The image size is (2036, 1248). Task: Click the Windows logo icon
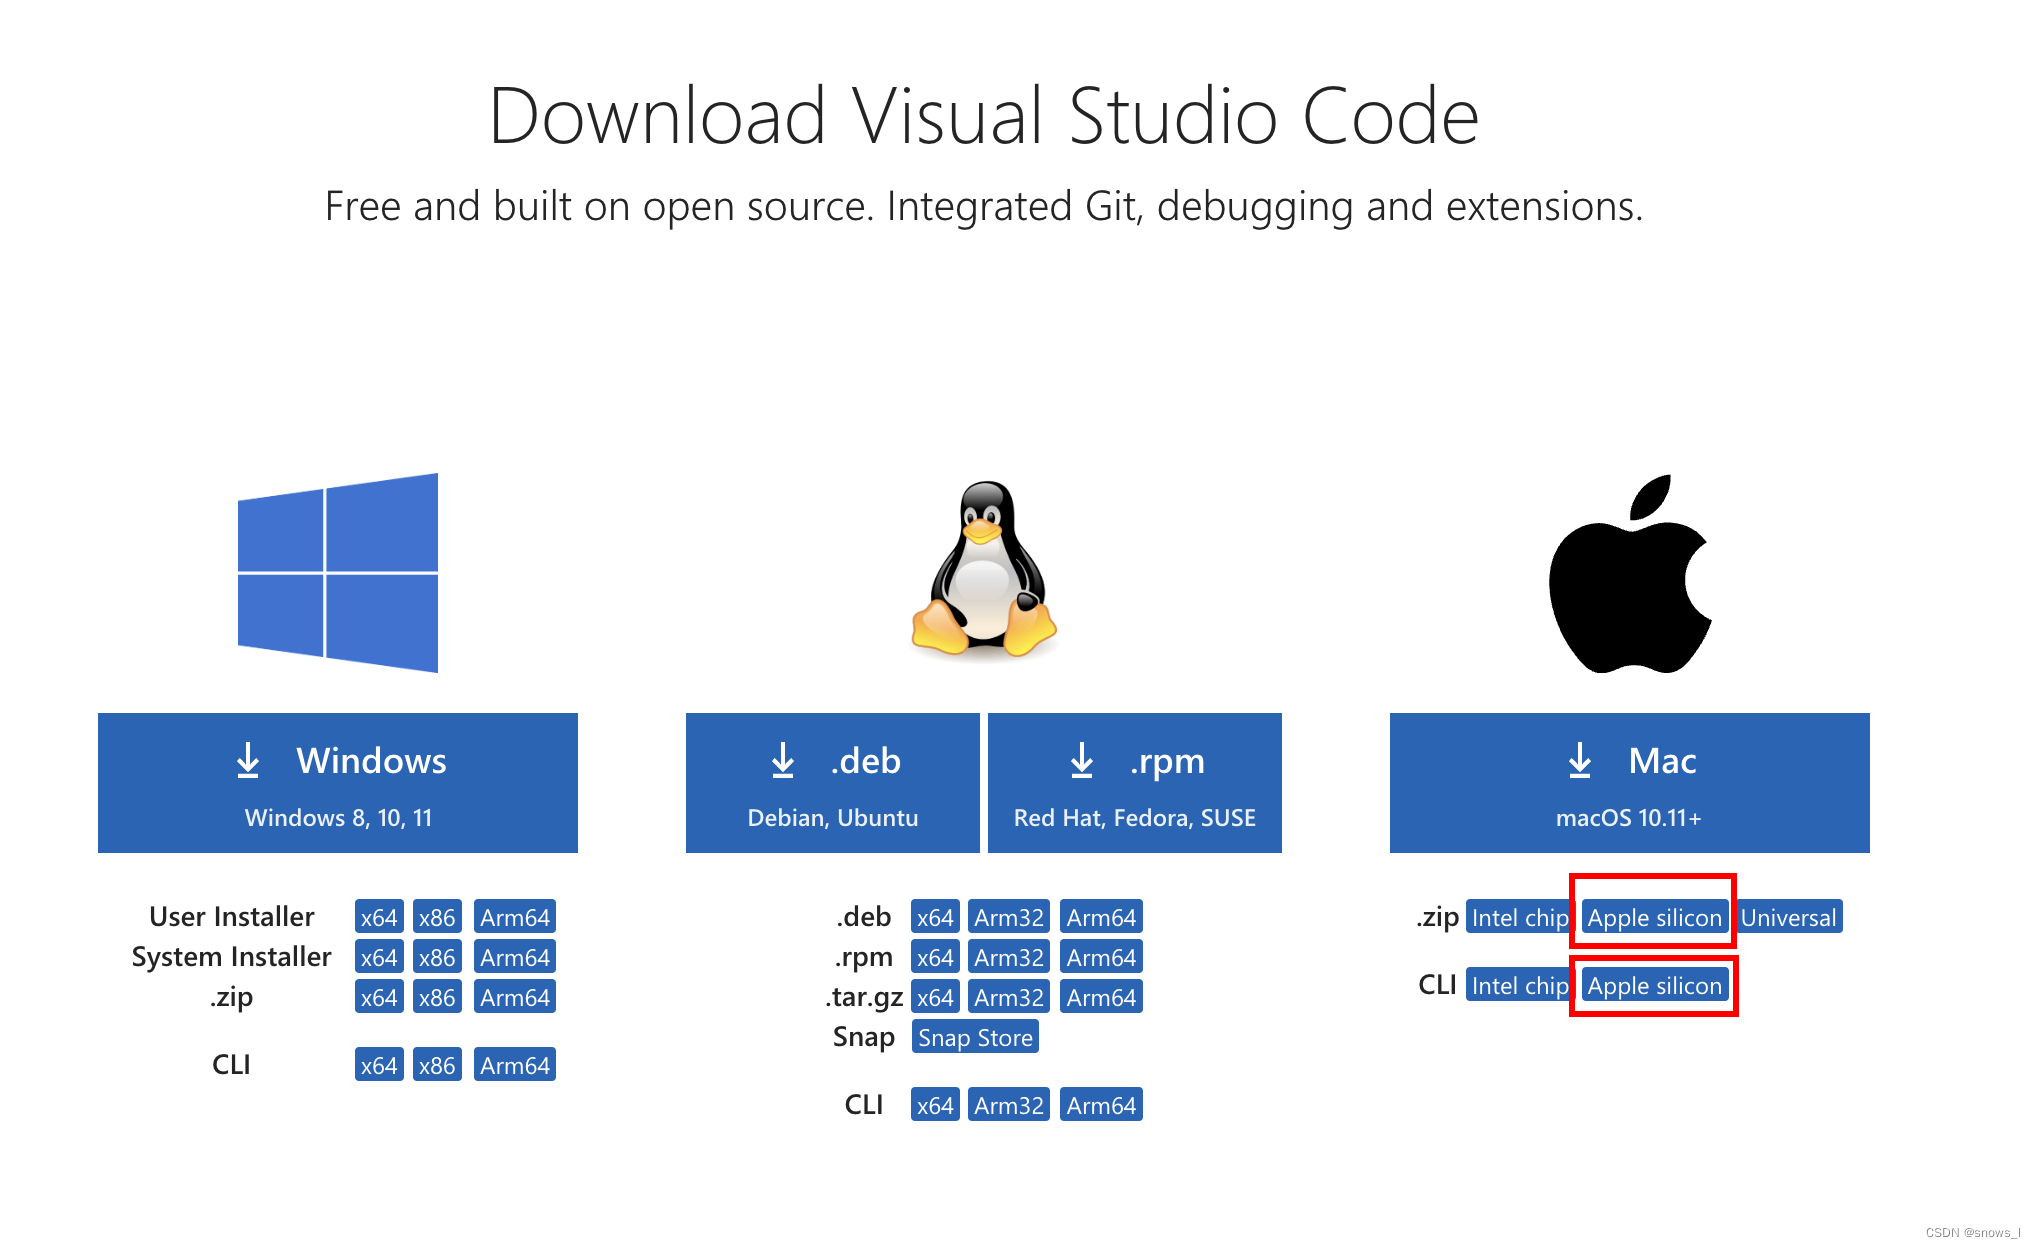coord(338,573)
